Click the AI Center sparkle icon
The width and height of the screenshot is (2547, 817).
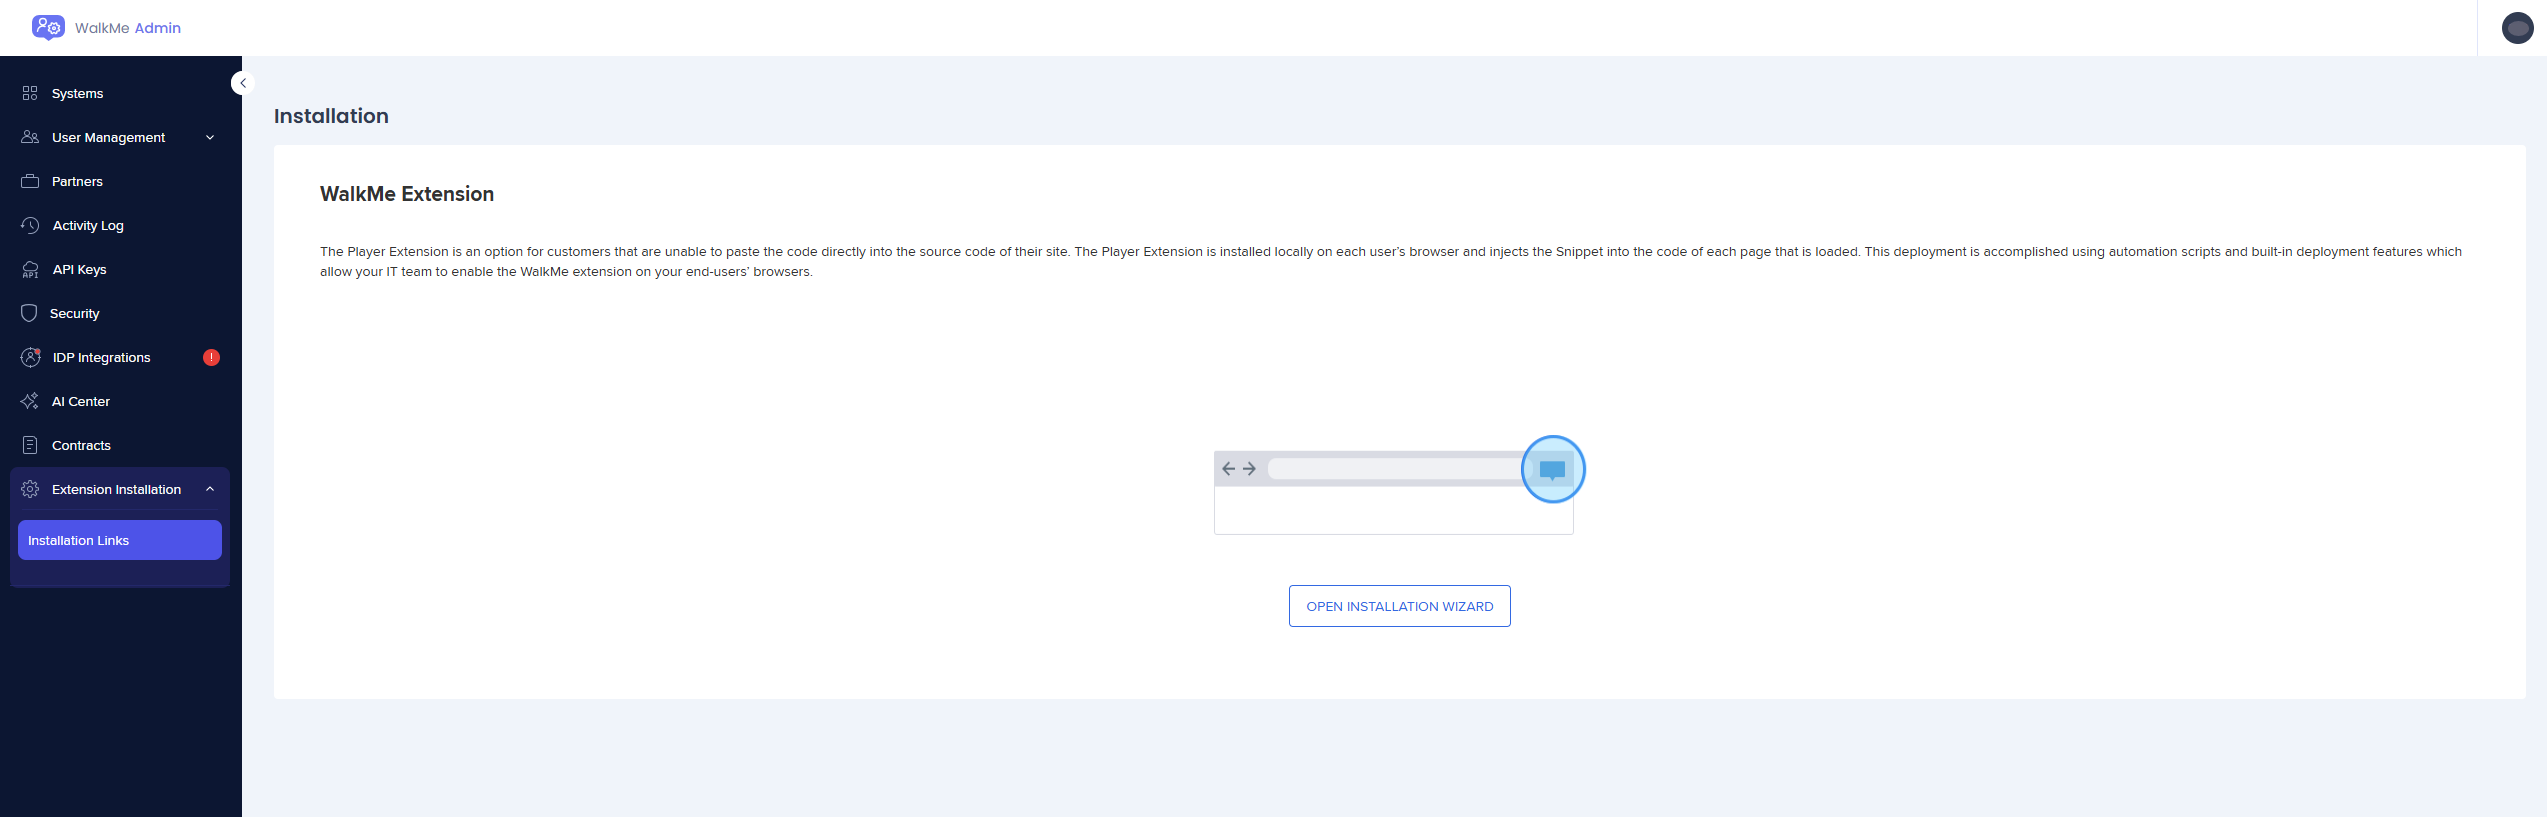click(30, 401)
